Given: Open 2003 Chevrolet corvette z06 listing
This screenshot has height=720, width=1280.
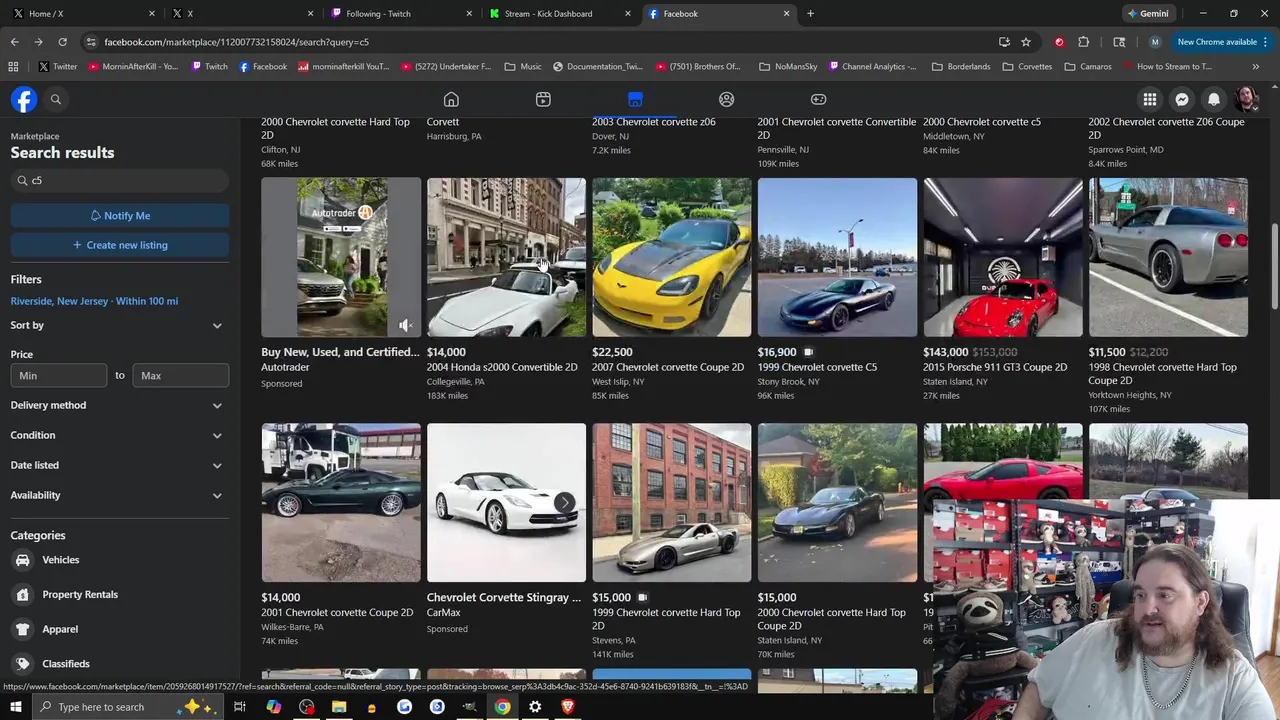Looking at the screenshot, I should pyautogui.click(x=653, y=122).
